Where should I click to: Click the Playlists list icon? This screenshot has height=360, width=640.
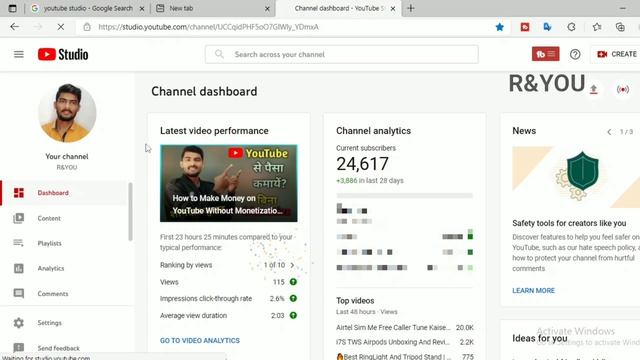(x=18, y=243)
